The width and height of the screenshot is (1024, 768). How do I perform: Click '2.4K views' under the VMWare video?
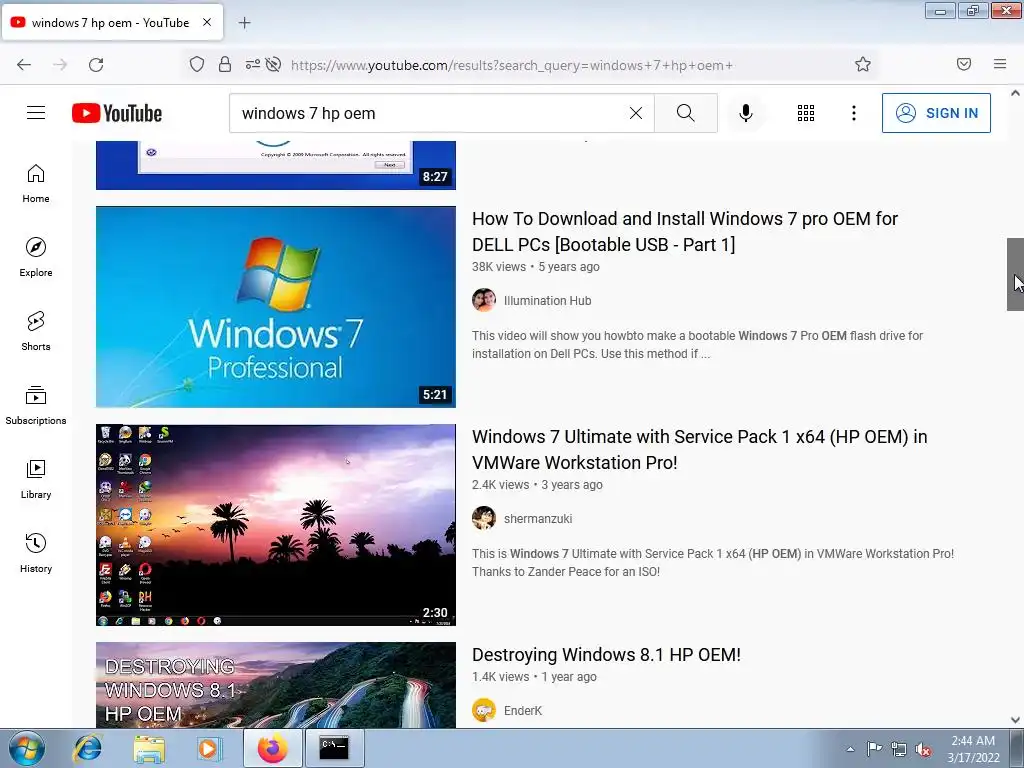click(501, 485)
